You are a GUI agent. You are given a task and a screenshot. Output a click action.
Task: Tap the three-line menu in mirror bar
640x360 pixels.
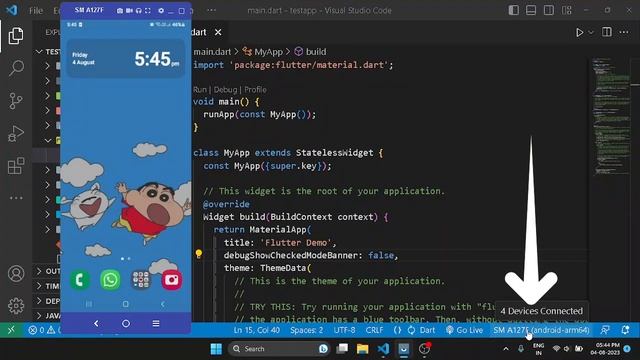pos(156,323)
